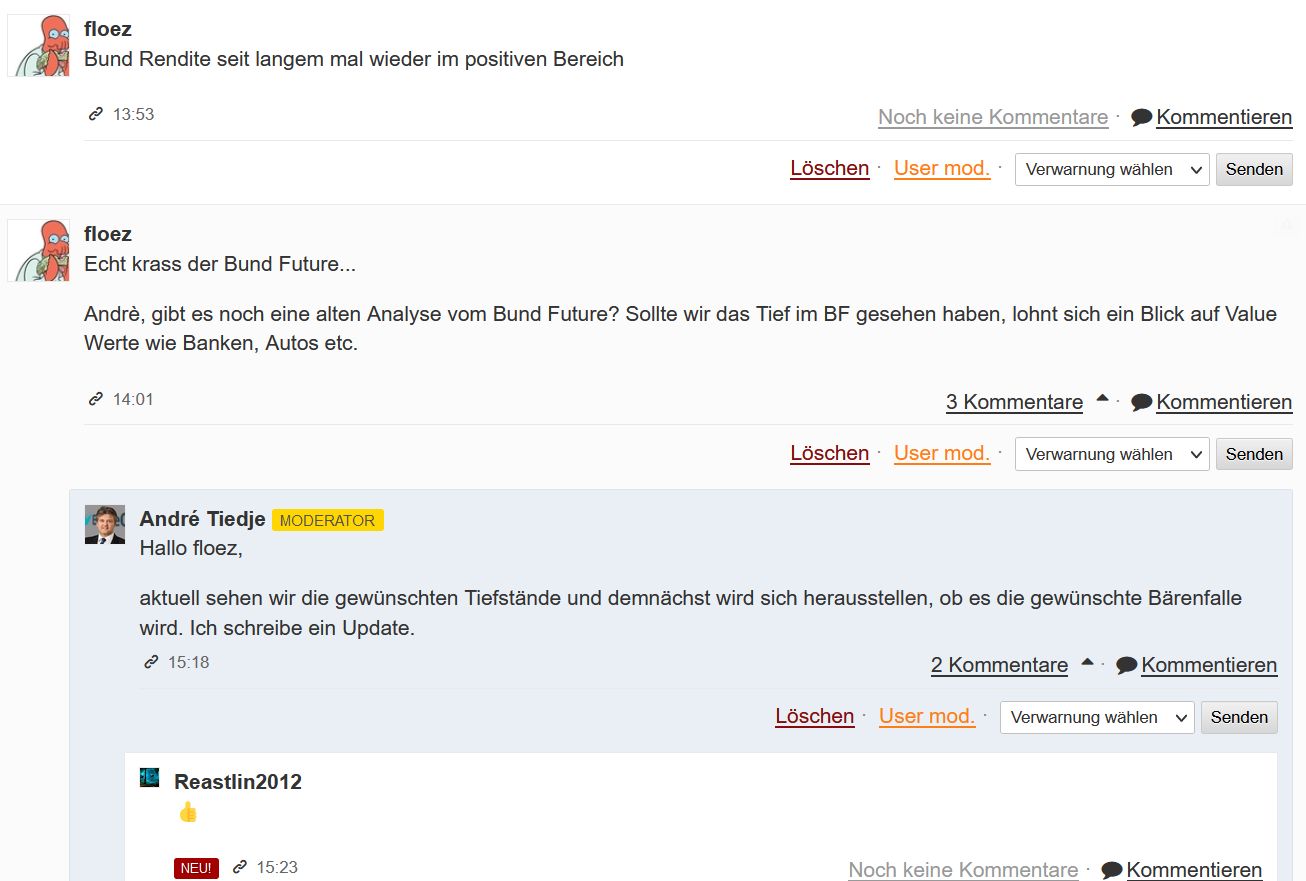Click Löschen link on the first floez post
This screenshot has width=1306, height=881.
tap(829, 168)
